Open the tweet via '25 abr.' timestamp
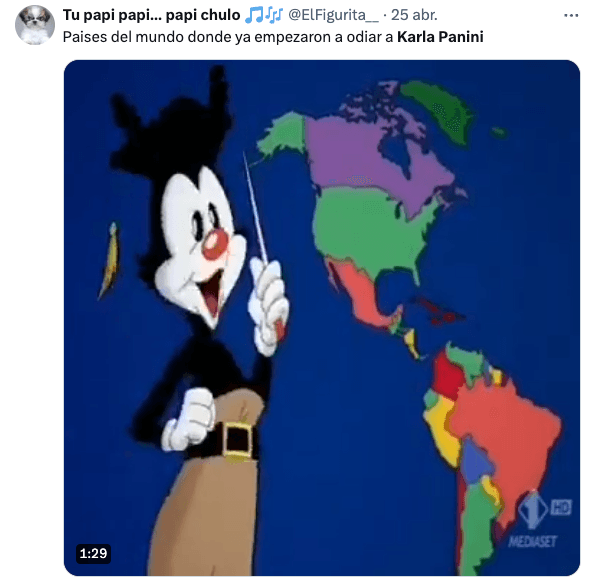 (x=414, y=15)
